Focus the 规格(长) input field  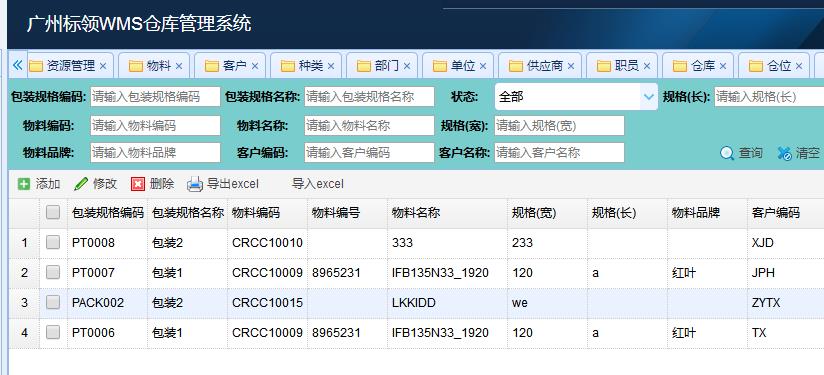[769, 97]
